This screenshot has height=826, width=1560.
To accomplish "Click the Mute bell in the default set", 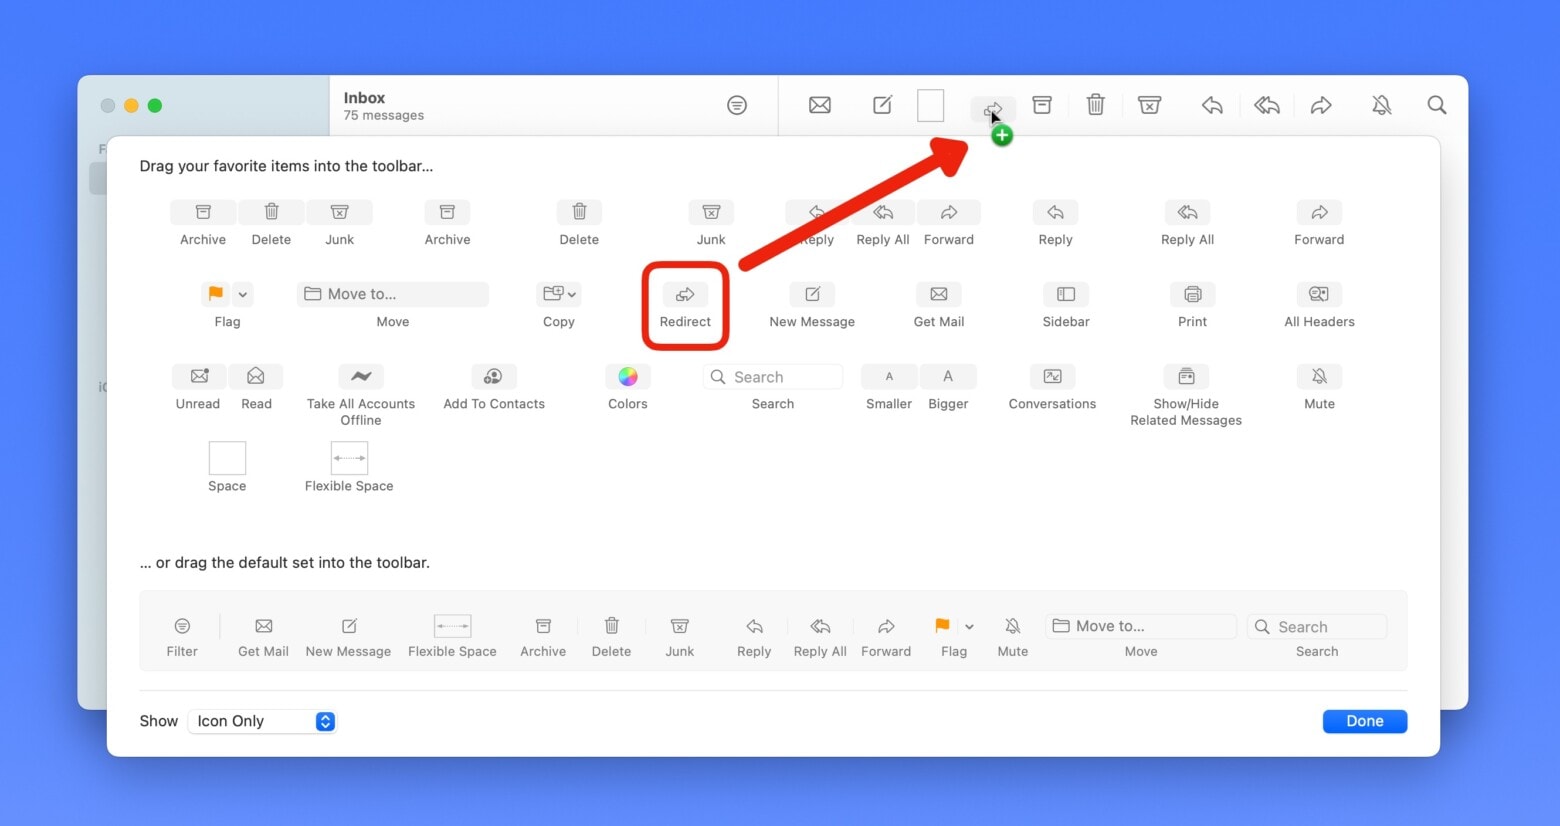I will [x=1012, y=626].
